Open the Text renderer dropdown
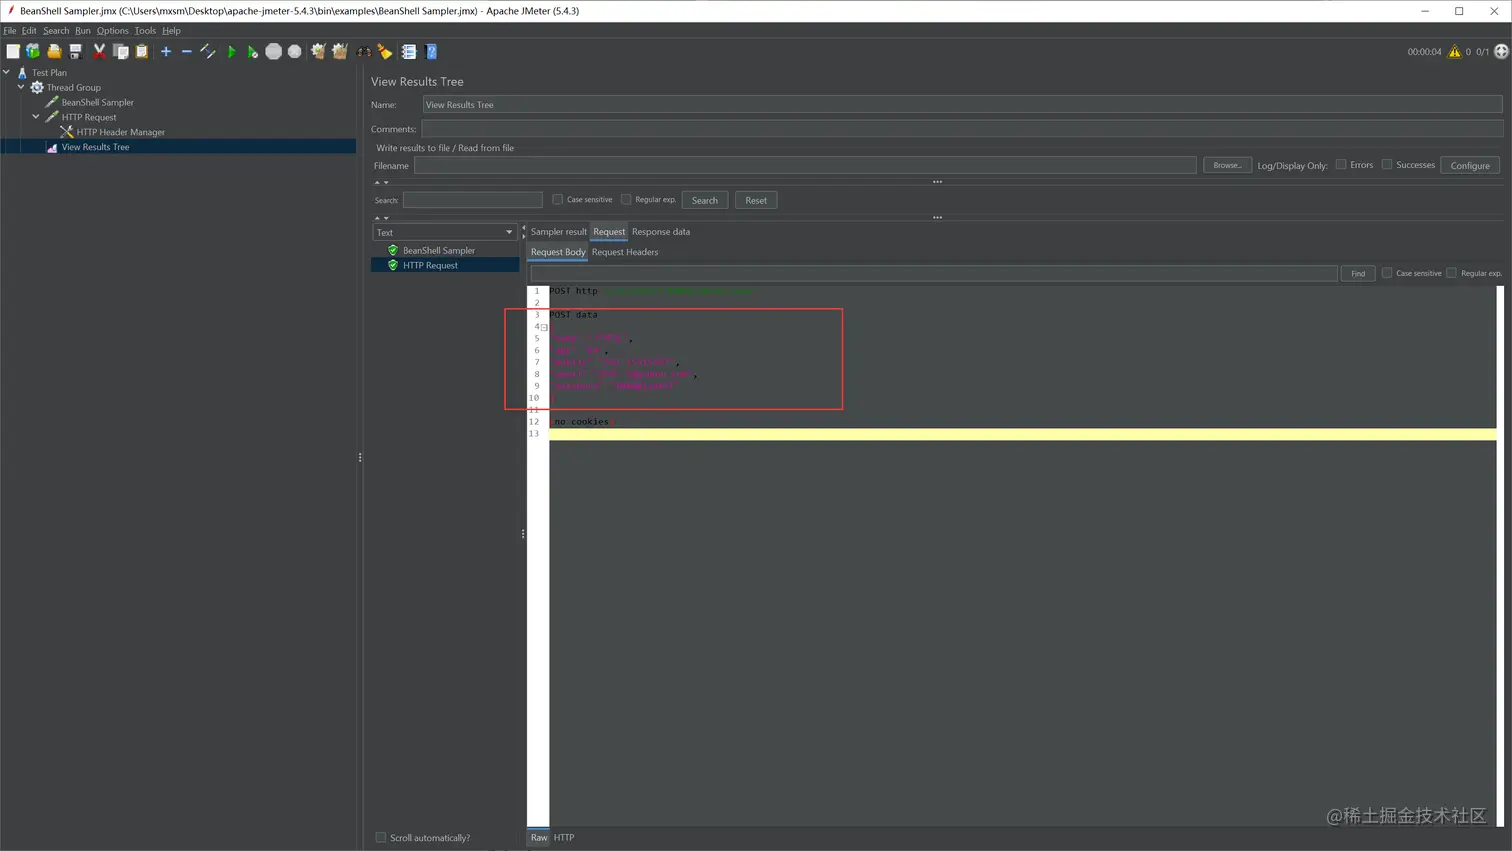The image size is (1512, 851). tap(444, 232)
